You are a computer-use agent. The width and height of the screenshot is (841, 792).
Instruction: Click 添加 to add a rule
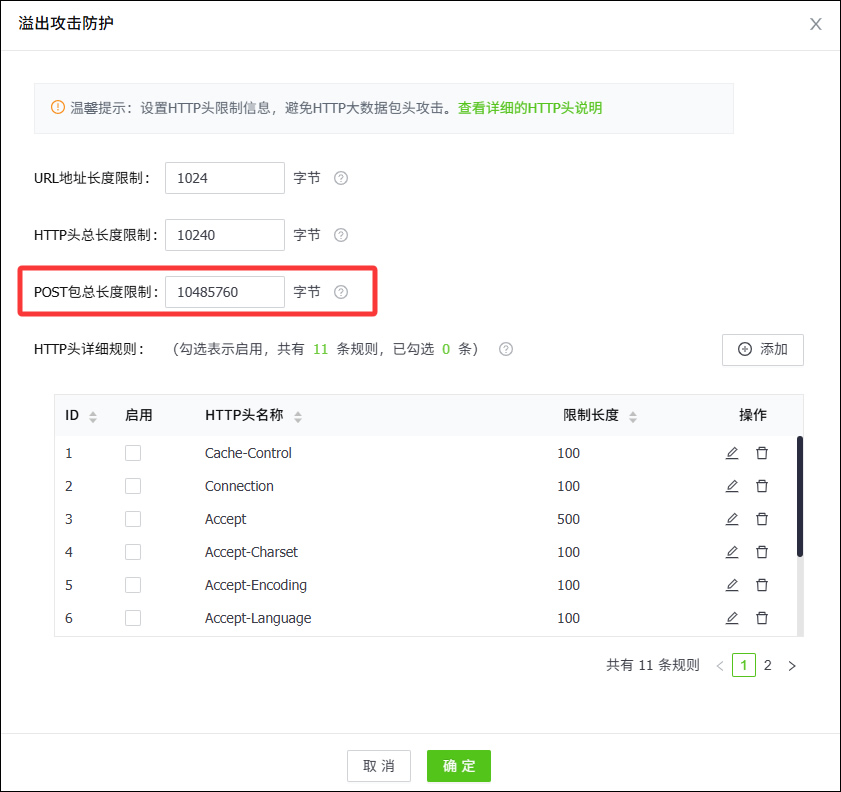pos(763,350)
